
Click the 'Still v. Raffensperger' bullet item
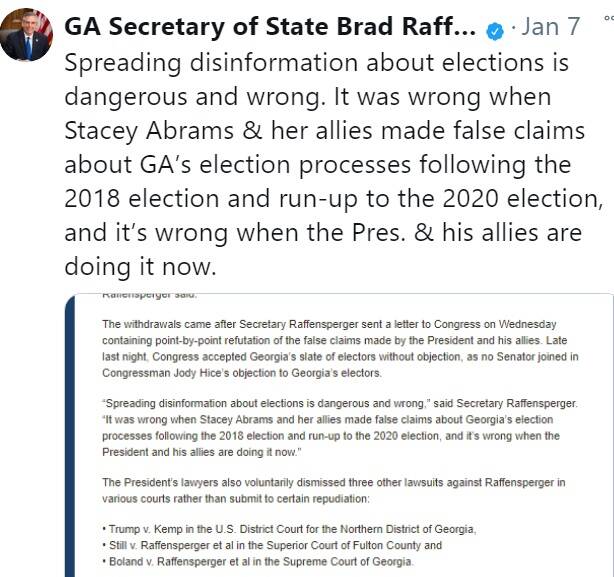pos(272,545)
